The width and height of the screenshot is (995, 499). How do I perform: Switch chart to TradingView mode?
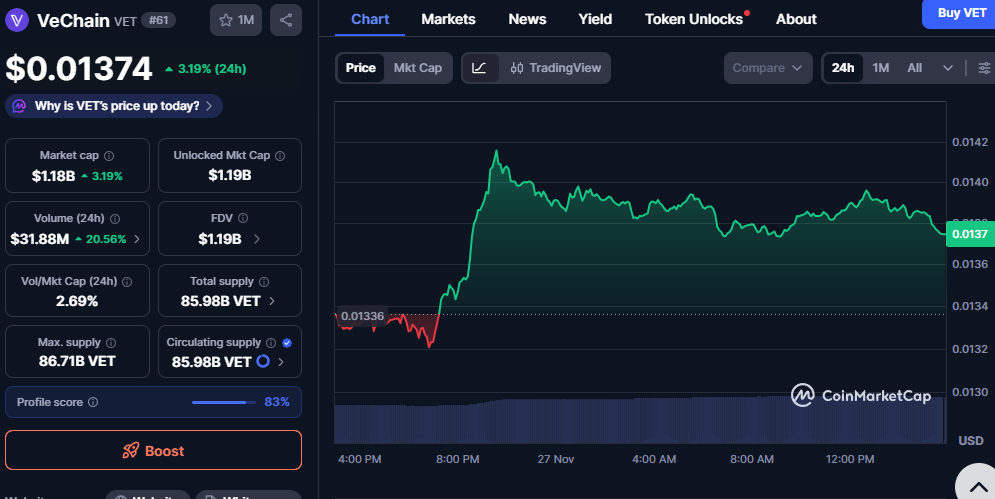pyautogui.click(x=555, y=68)
